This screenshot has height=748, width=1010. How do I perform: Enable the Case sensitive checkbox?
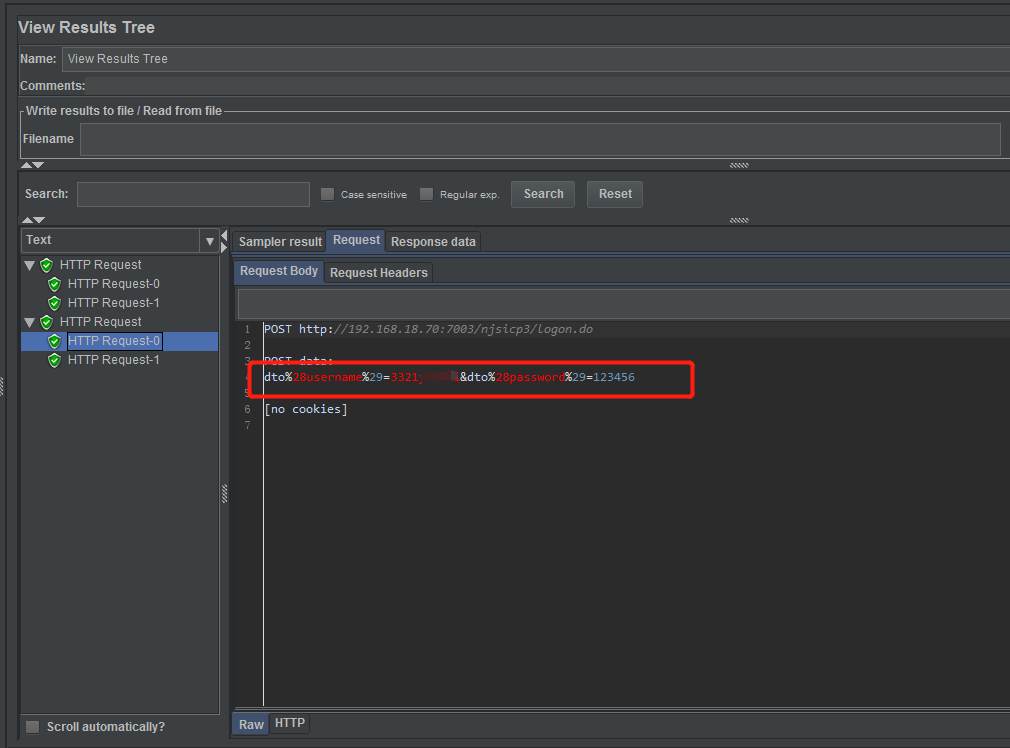coord(327,194)
